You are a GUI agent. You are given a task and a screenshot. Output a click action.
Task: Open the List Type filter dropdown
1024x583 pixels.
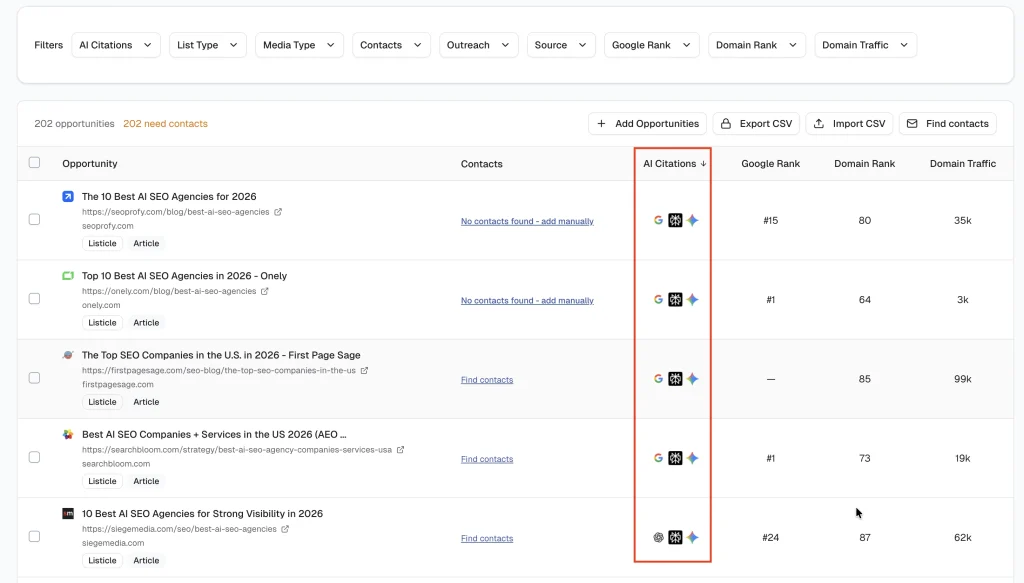[x=208, y=45]
